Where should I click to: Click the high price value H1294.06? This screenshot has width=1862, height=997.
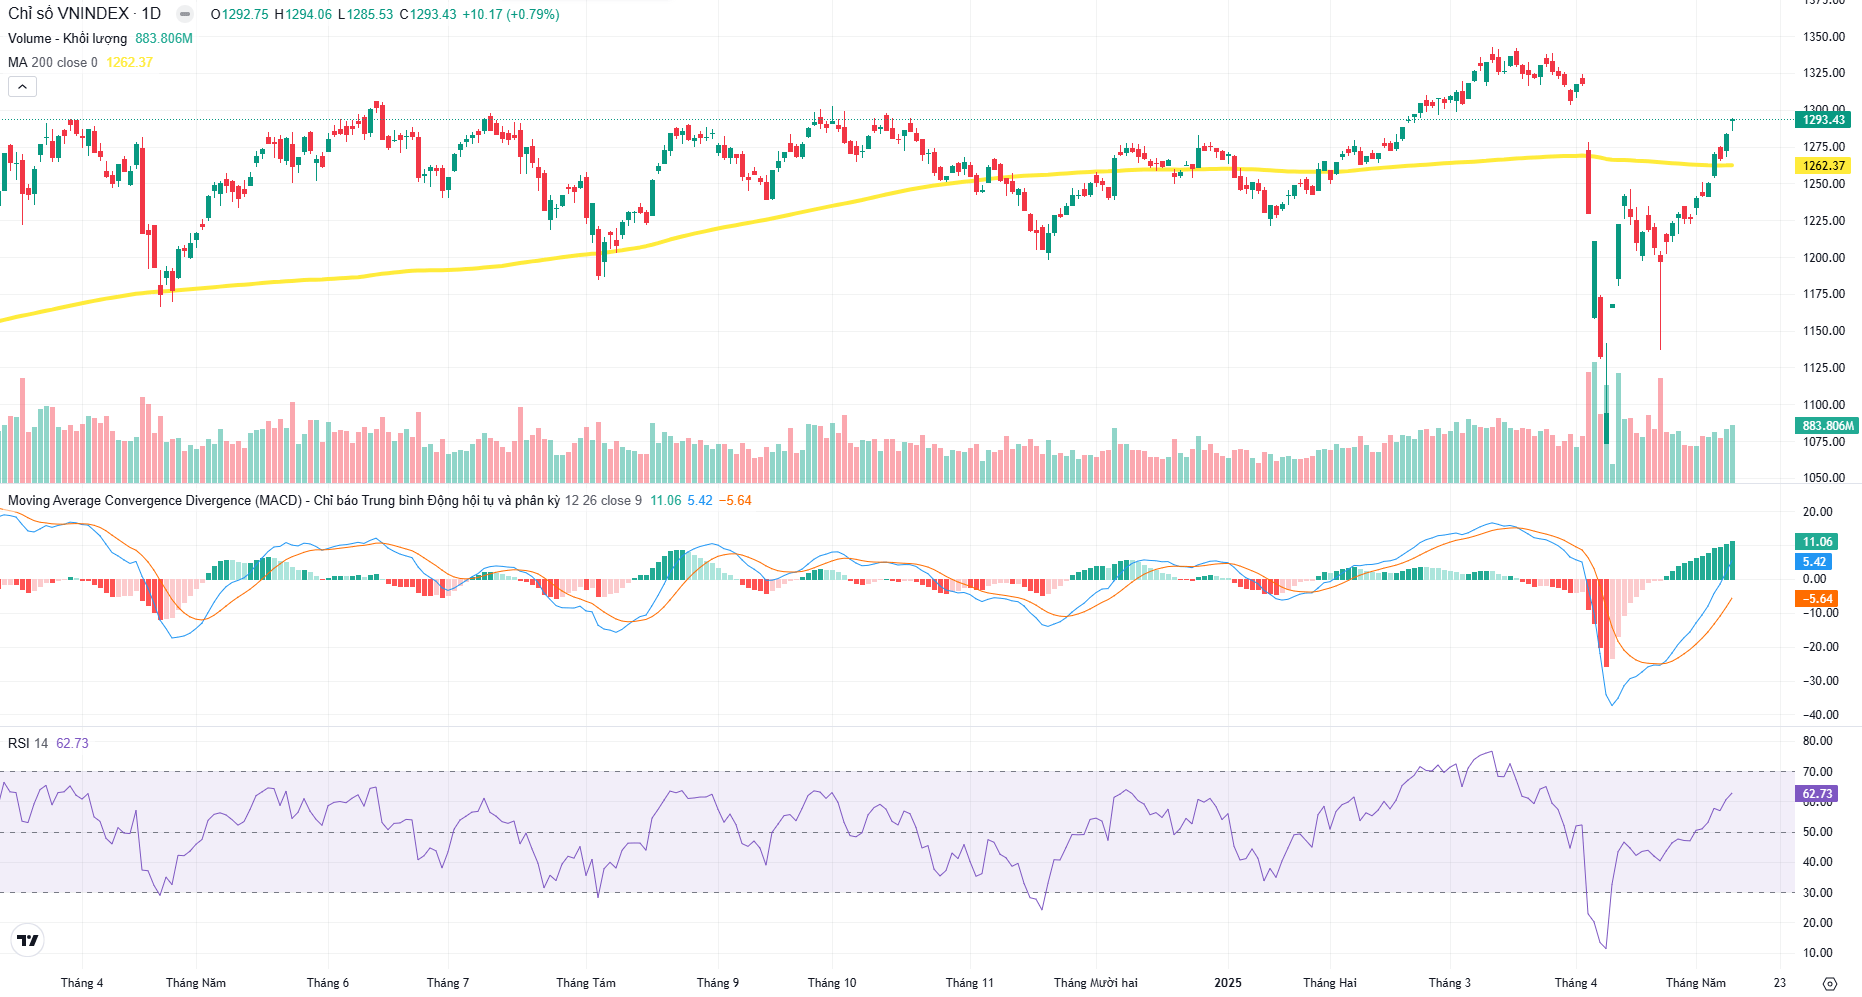[303, 14]
